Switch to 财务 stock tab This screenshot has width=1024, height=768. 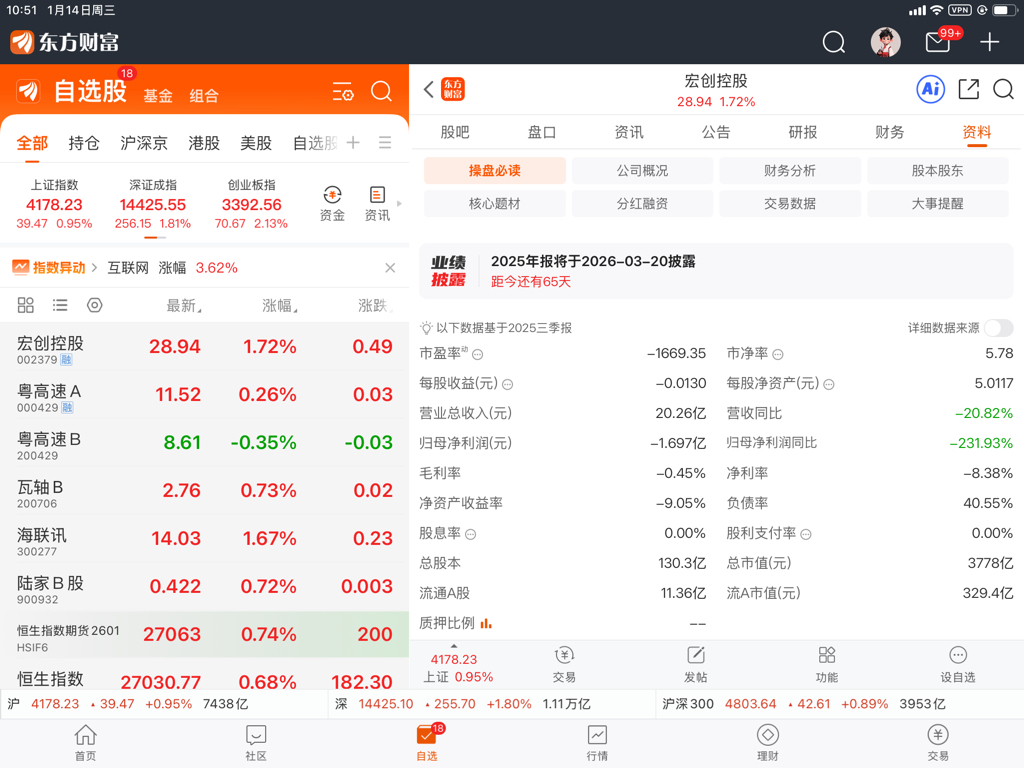pyautogui.click(x=889, y=133)
